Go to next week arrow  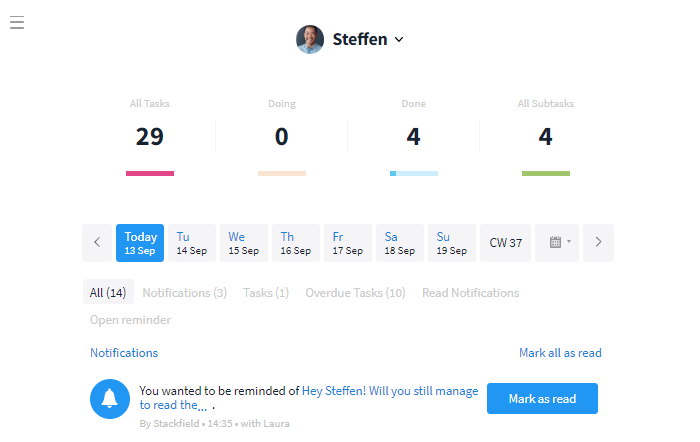coord(598,242)
